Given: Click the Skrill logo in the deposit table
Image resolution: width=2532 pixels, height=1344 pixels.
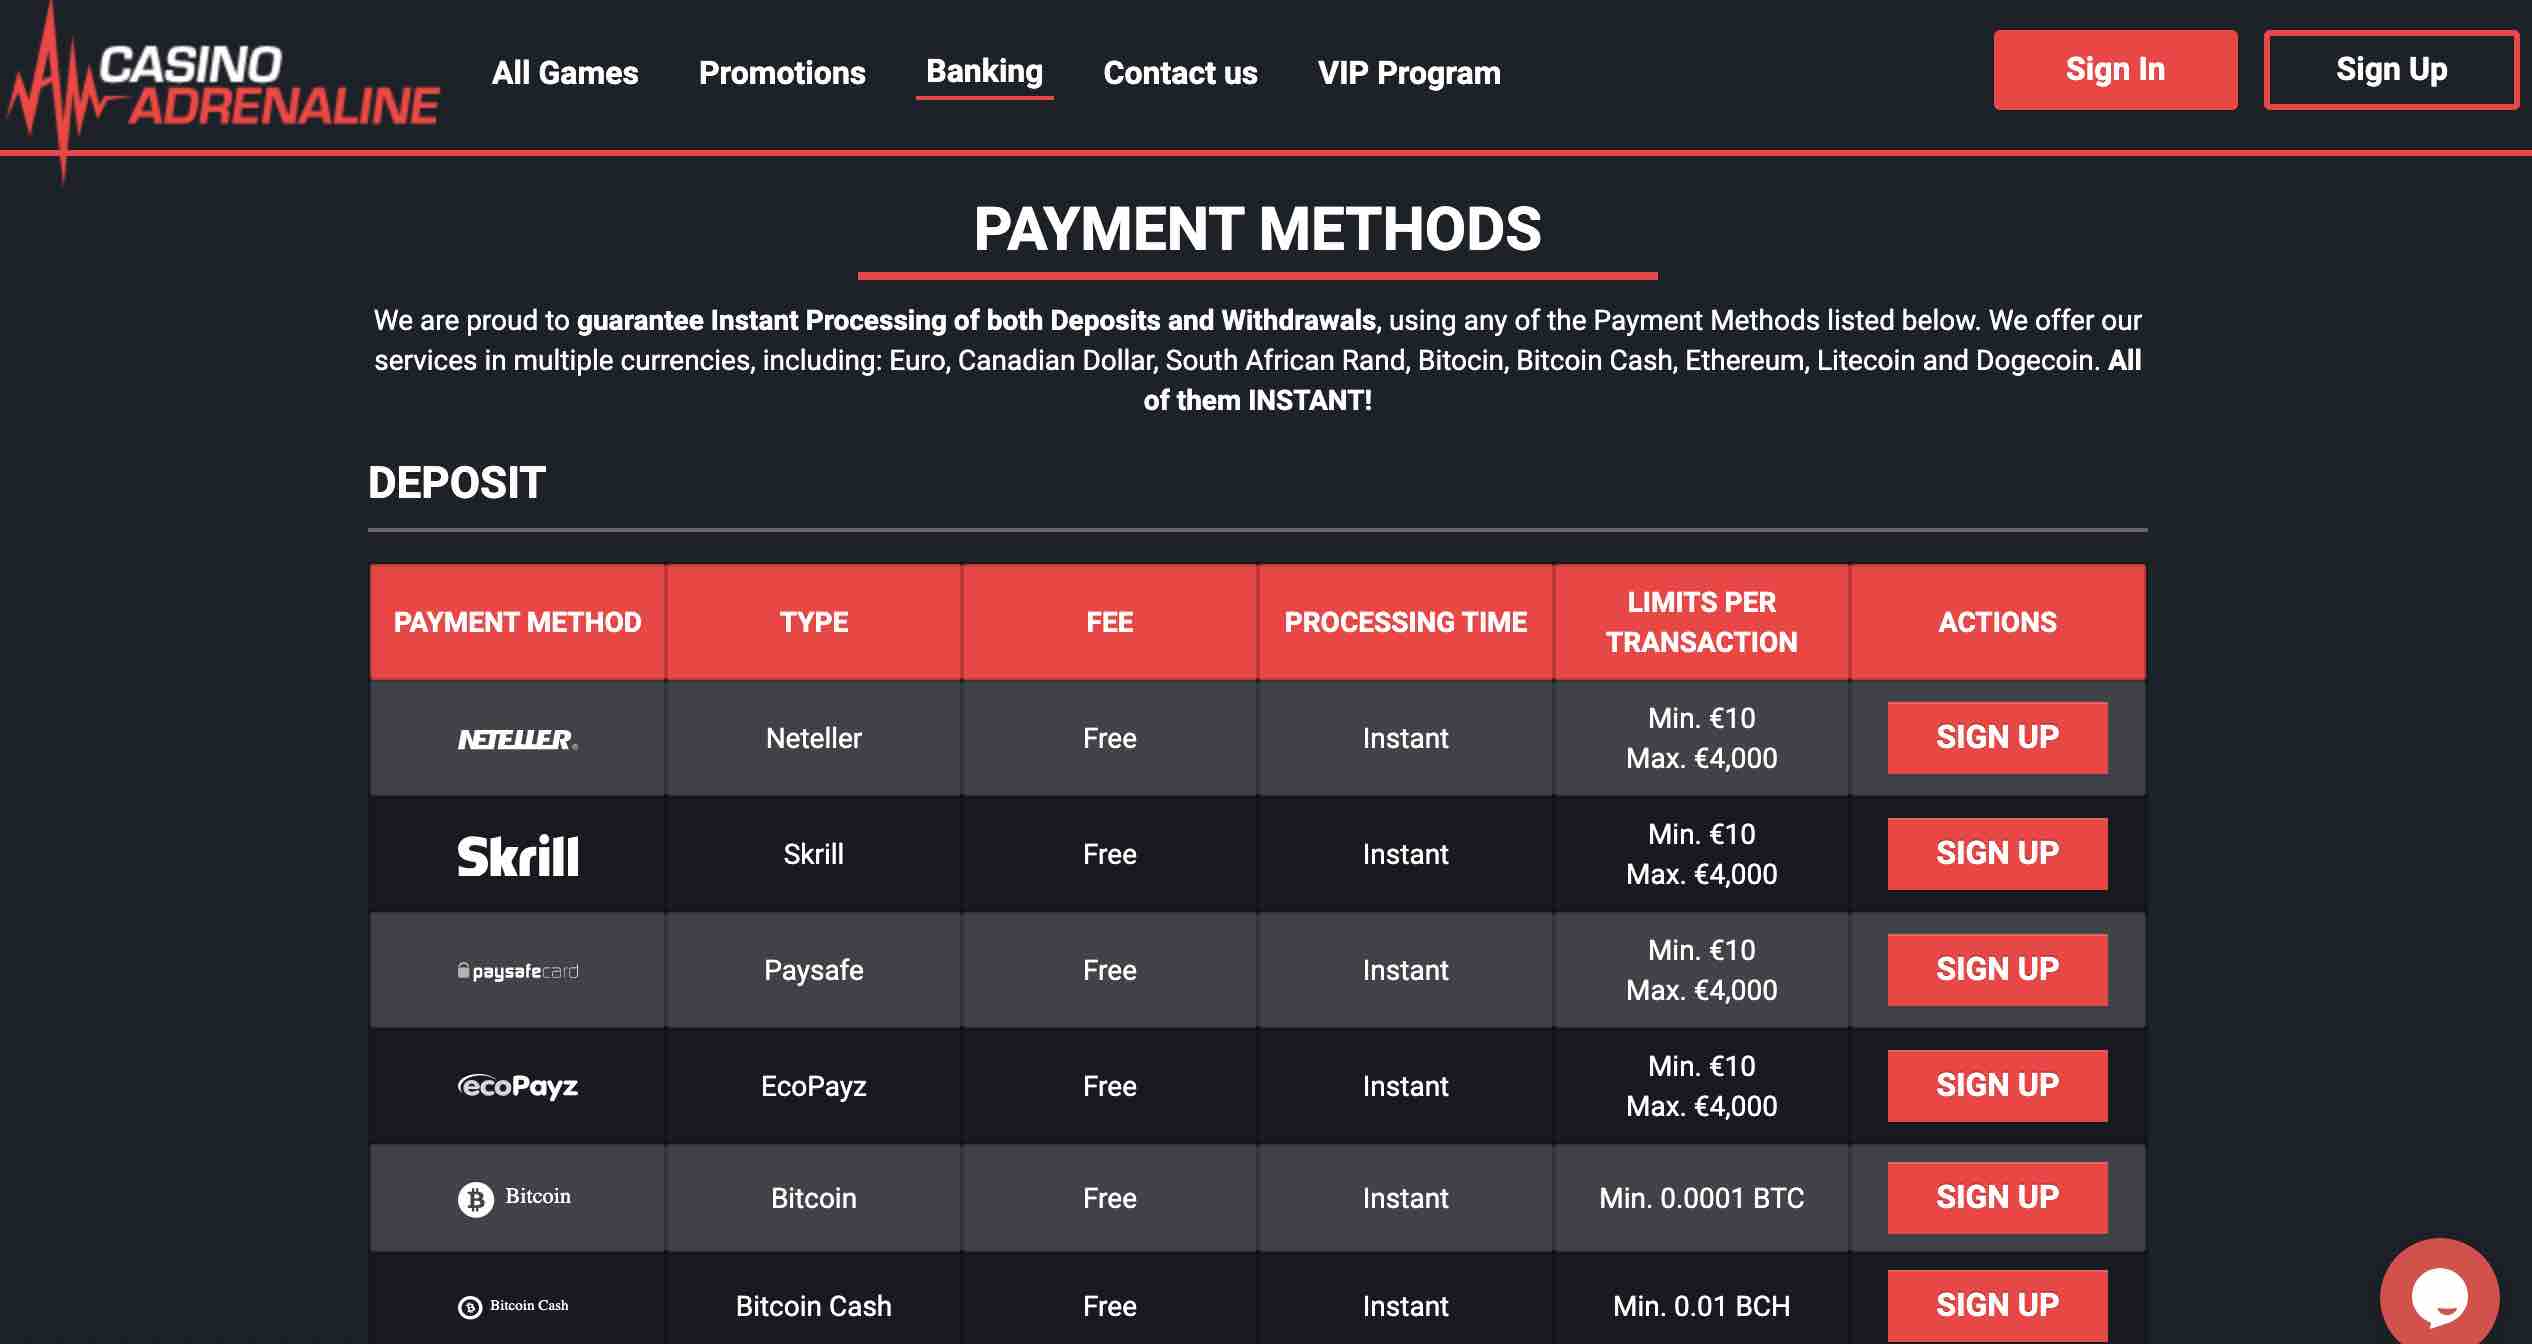Looking at the screenshot, I should click(517, 853).
